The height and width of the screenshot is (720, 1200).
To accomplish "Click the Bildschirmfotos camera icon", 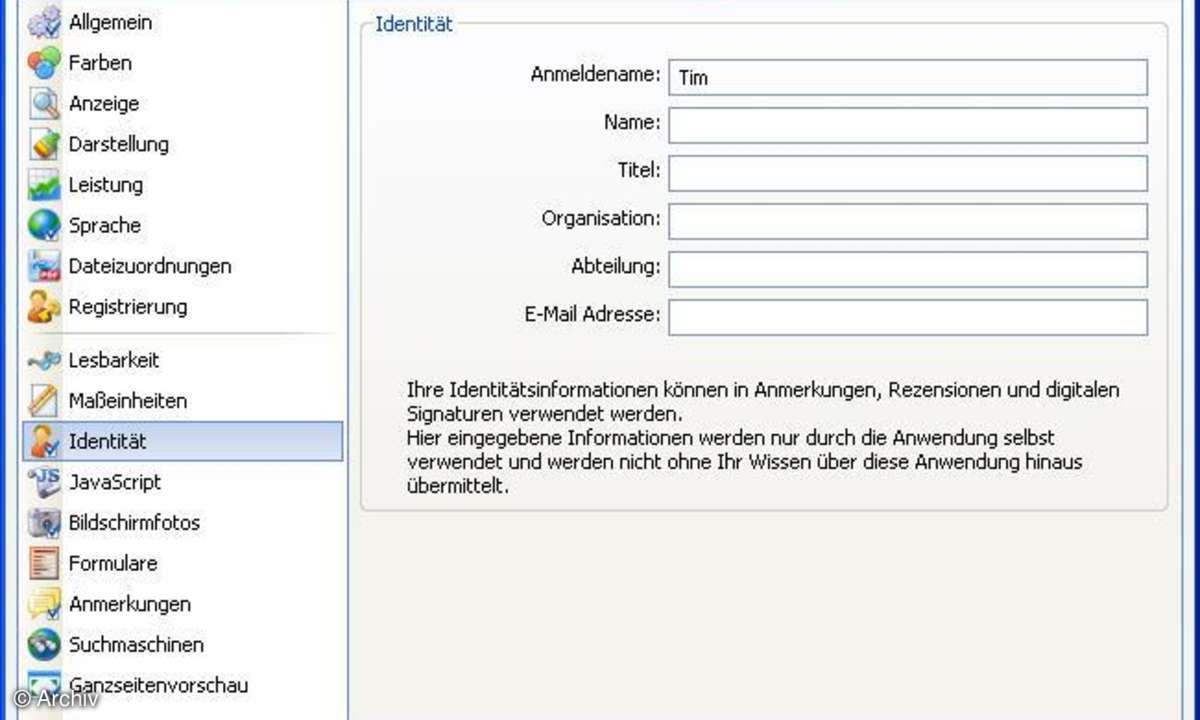I will [44, 523].
